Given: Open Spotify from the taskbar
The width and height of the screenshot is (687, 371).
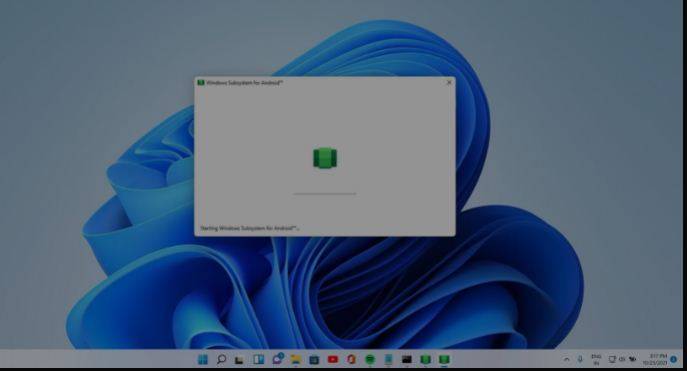Looking at the screenshot, I should click(370, 360).
